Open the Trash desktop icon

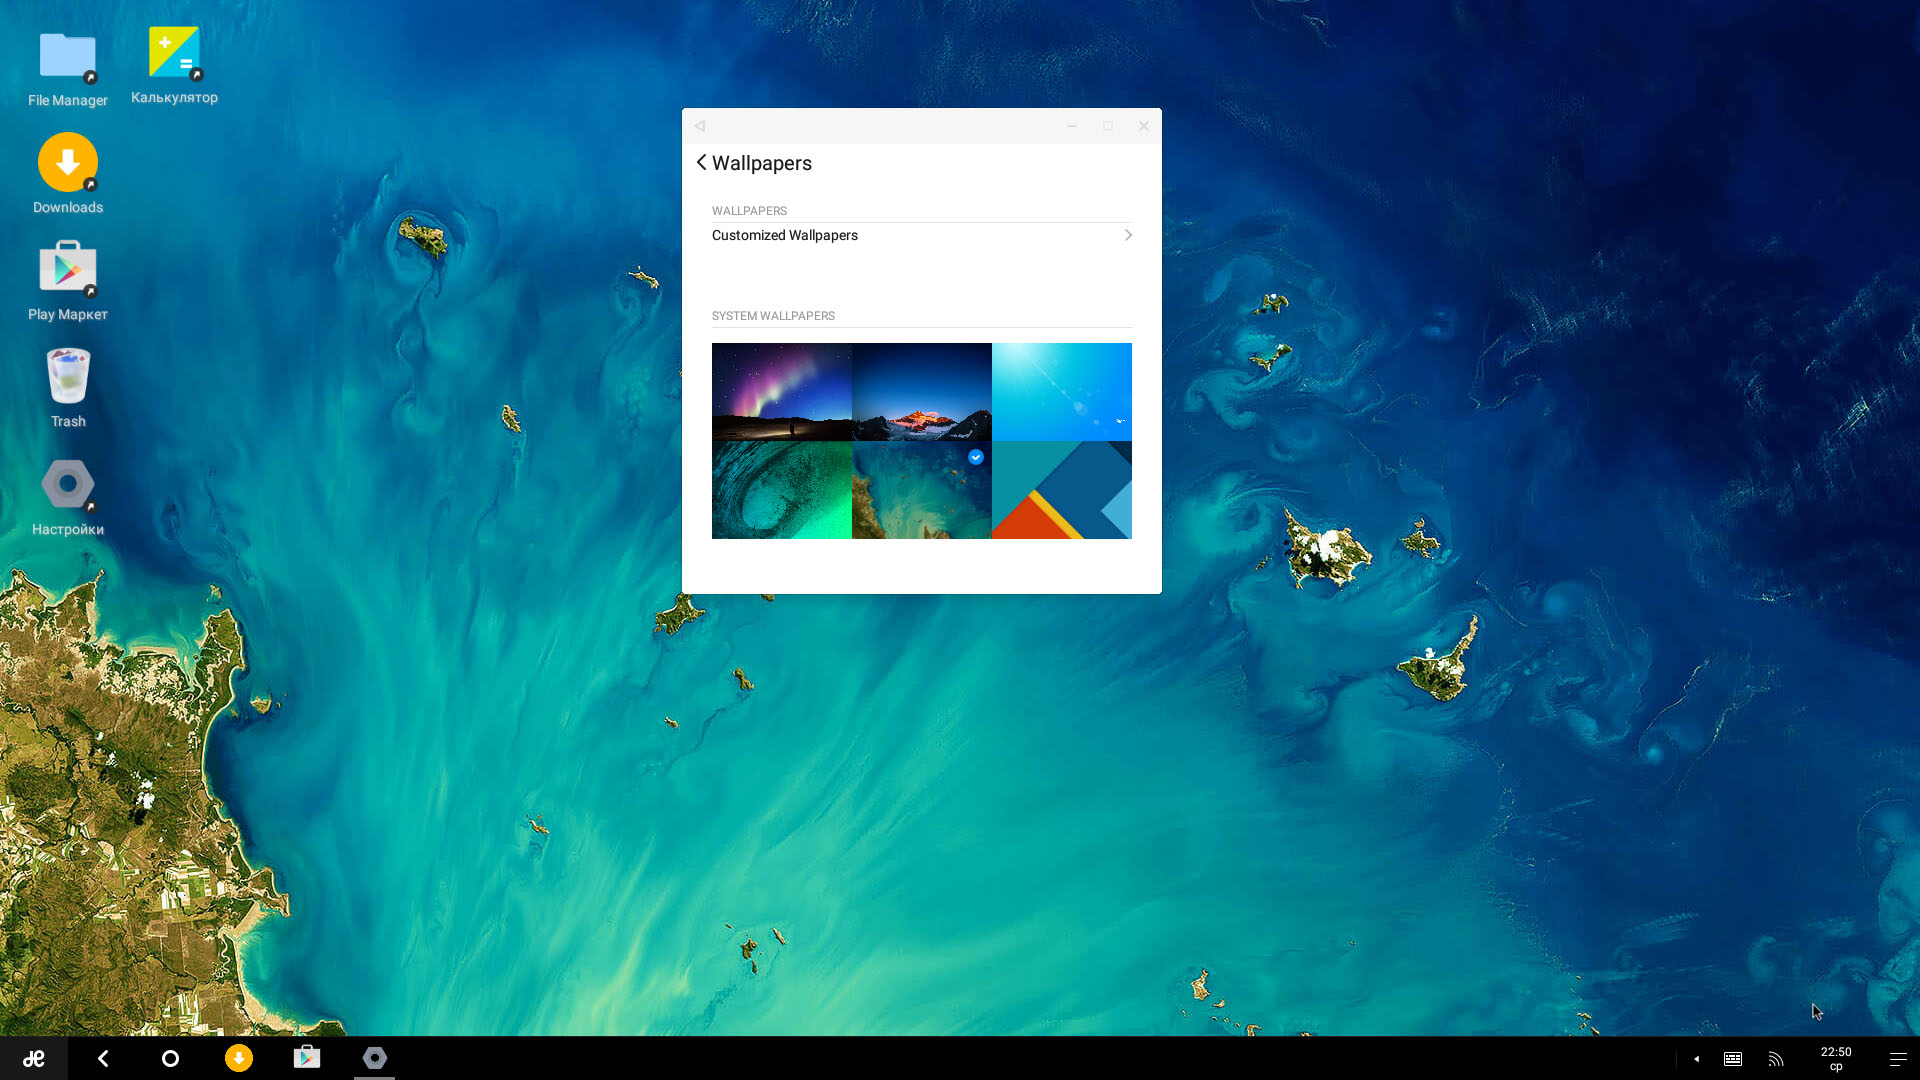(x=68, y=388)
